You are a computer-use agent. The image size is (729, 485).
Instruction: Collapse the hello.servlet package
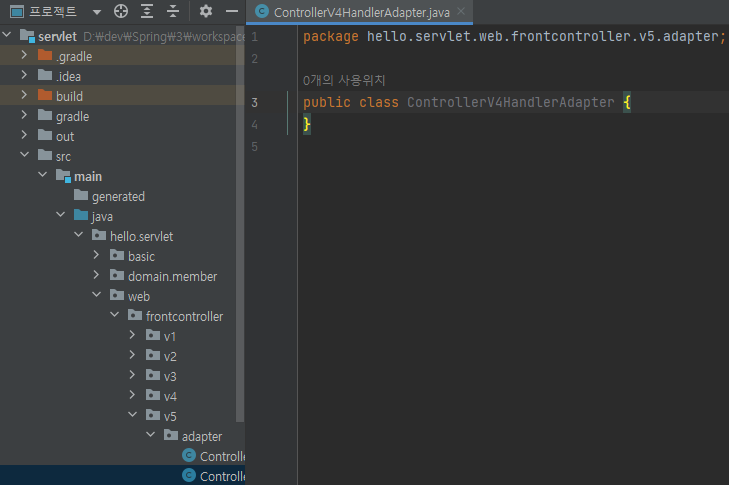[79, 235]
